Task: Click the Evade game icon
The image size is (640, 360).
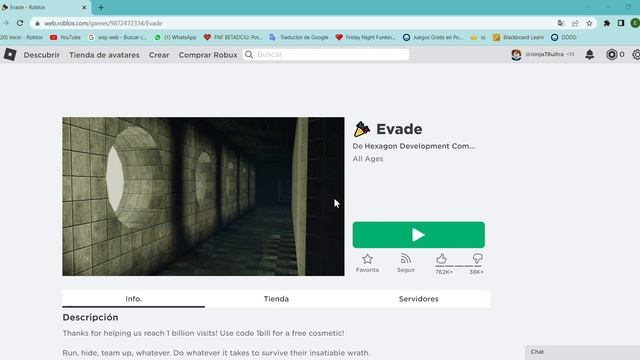Action: (x=362, y=129)
